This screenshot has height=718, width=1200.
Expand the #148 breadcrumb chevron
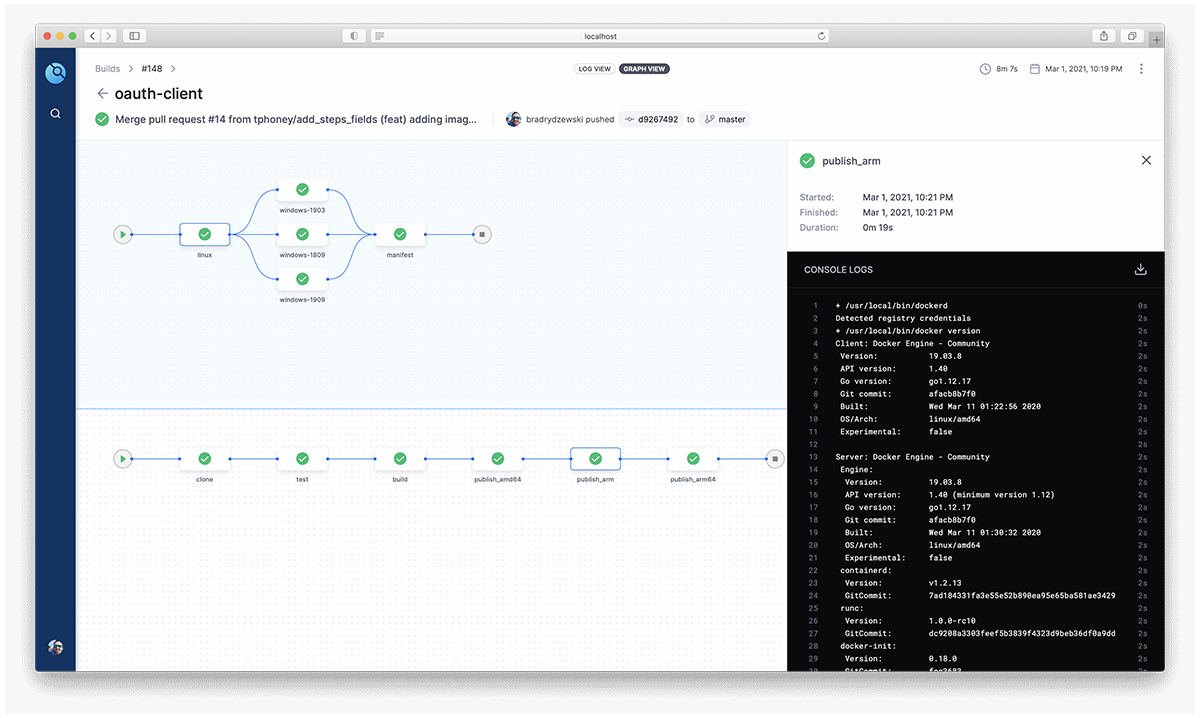click(172, 68)
